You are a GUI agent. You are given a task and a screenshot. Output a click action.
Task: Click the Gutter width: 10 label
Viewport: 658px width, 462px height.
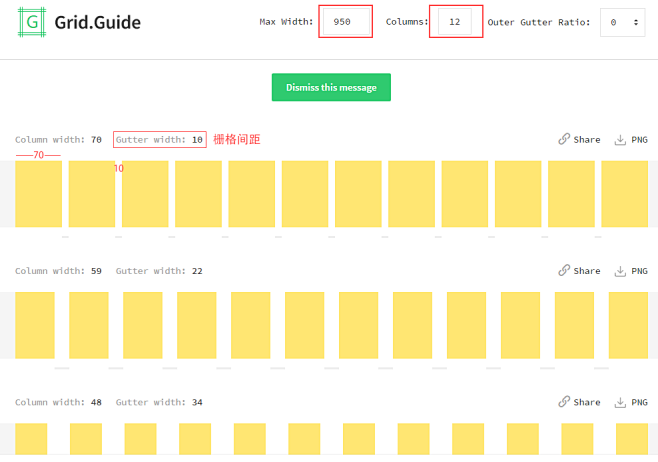tap(159, 140)
